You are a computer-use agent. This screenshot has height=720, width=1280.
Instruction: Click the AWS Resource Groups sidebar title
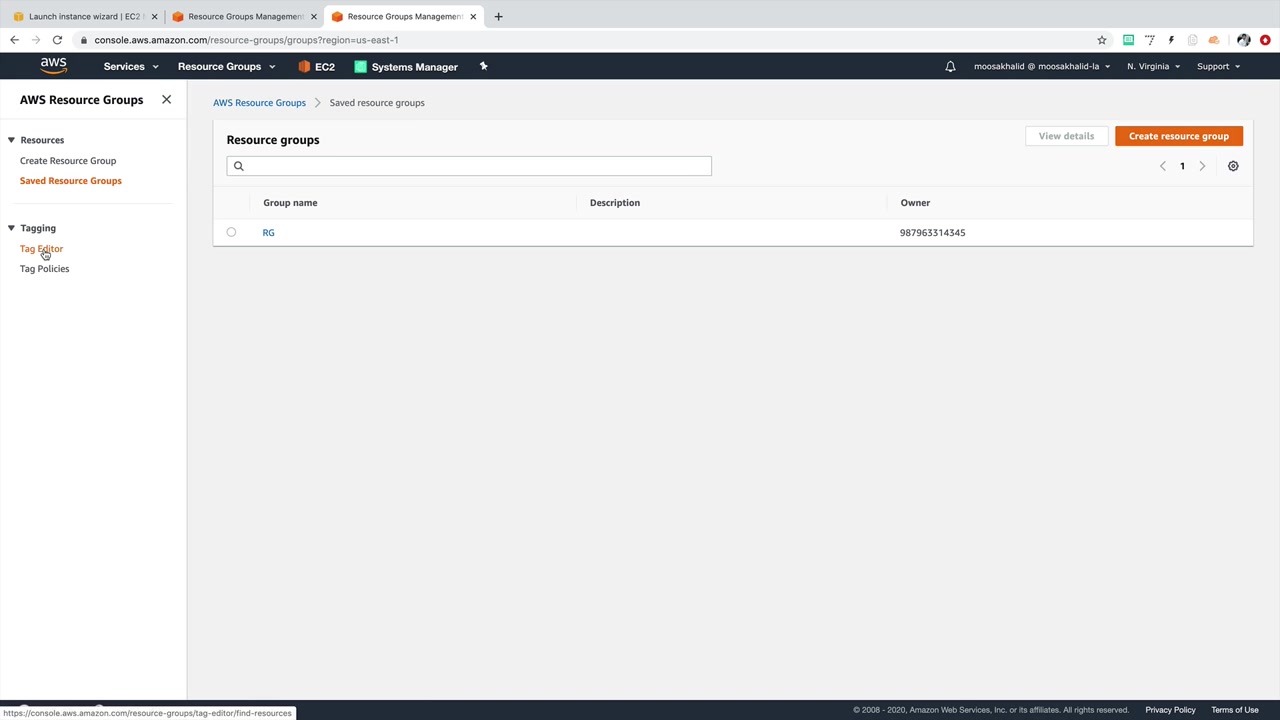click(x=81, y=100)
